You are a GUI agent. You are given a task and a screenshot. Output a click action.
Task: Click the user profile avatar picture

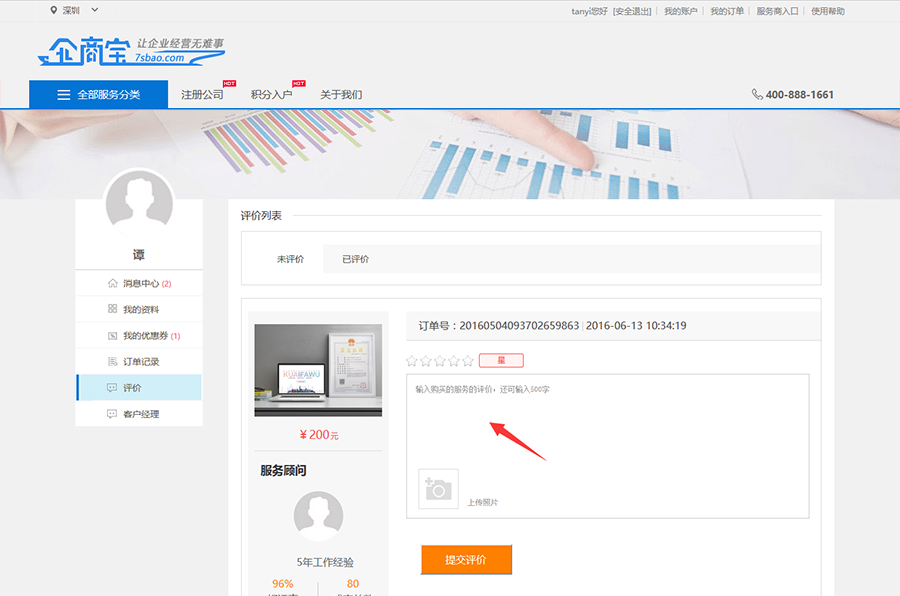click(x=139, y=203)
